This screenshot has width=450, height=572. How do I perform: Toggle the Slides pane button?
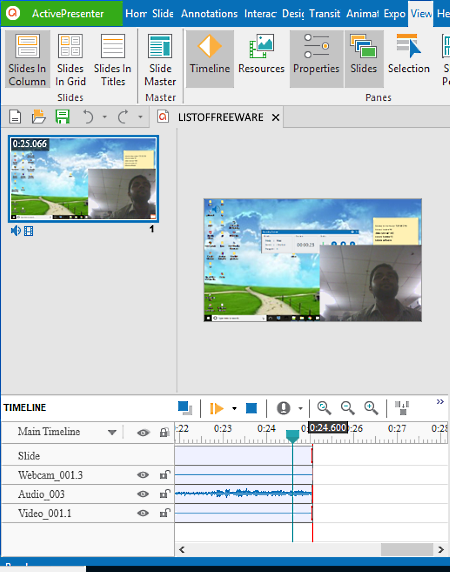364,59
